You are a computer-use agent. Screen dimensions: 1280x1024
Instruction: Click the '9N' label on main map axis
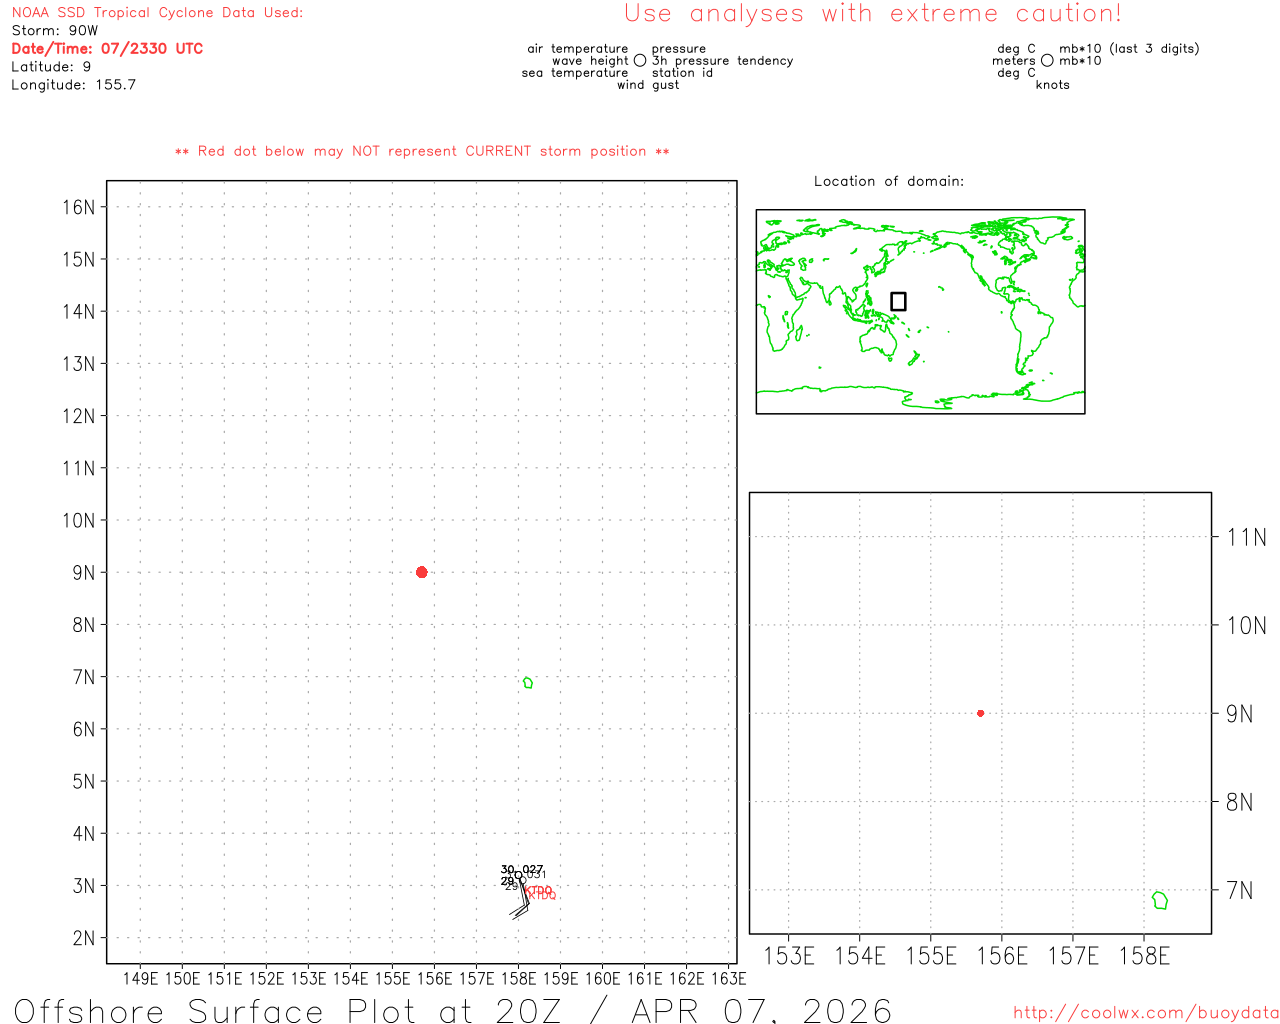pos(84,573)
